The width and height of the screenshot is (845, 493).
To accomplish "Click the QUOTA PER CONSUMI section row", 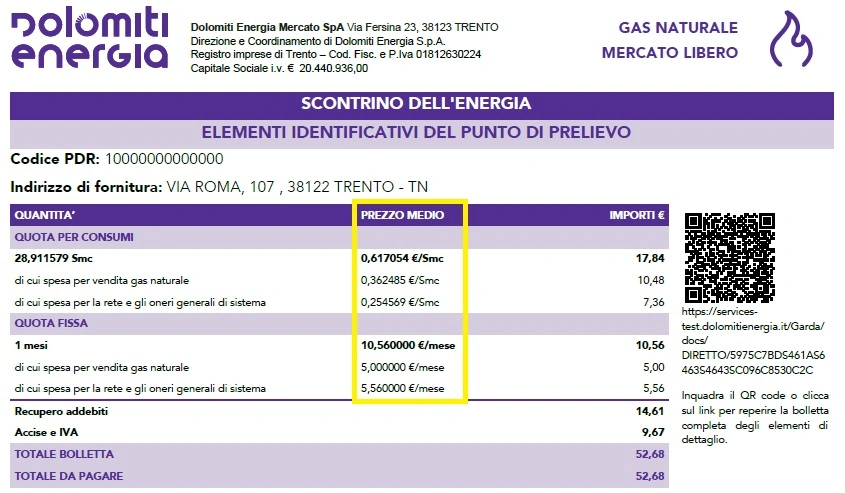I will click(x=339, y=237).
